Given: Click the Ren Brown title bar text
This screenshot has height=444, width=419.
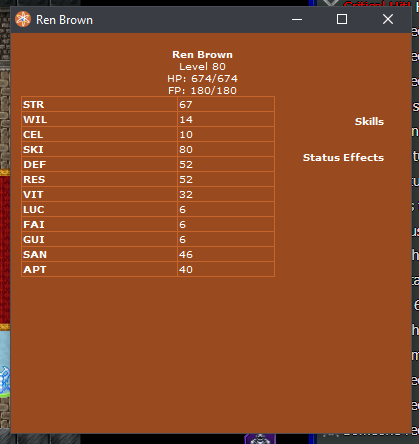Looking at the screenshot, I should pos(64,20).
